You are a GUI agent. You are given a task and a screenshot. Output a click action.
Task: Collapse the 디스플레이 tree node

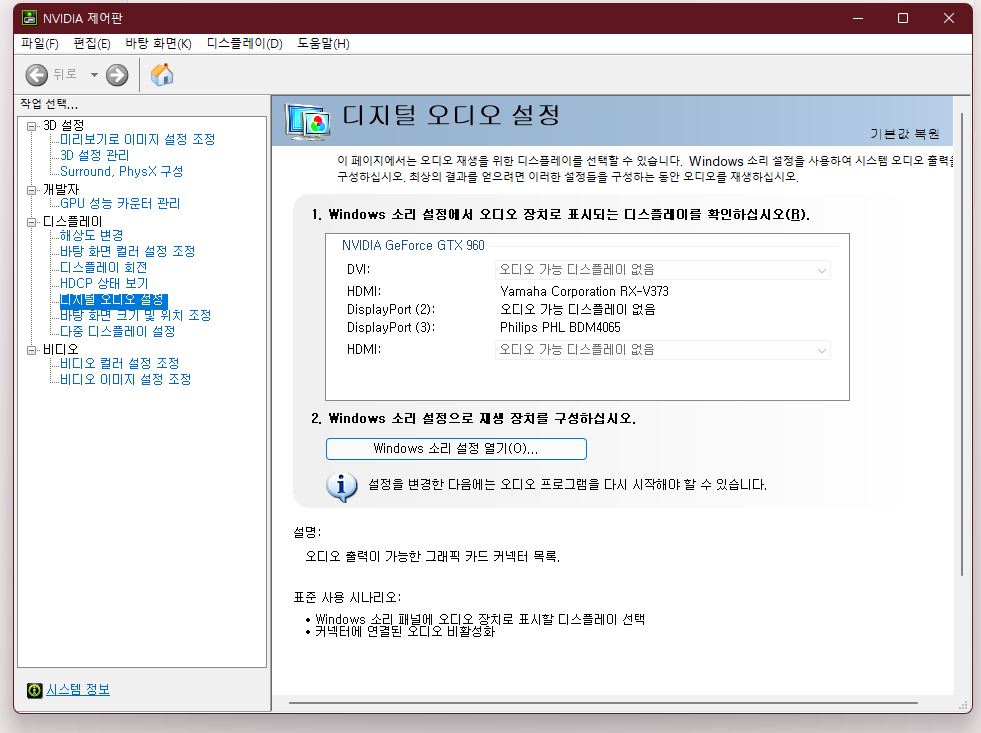coord(31,222)
